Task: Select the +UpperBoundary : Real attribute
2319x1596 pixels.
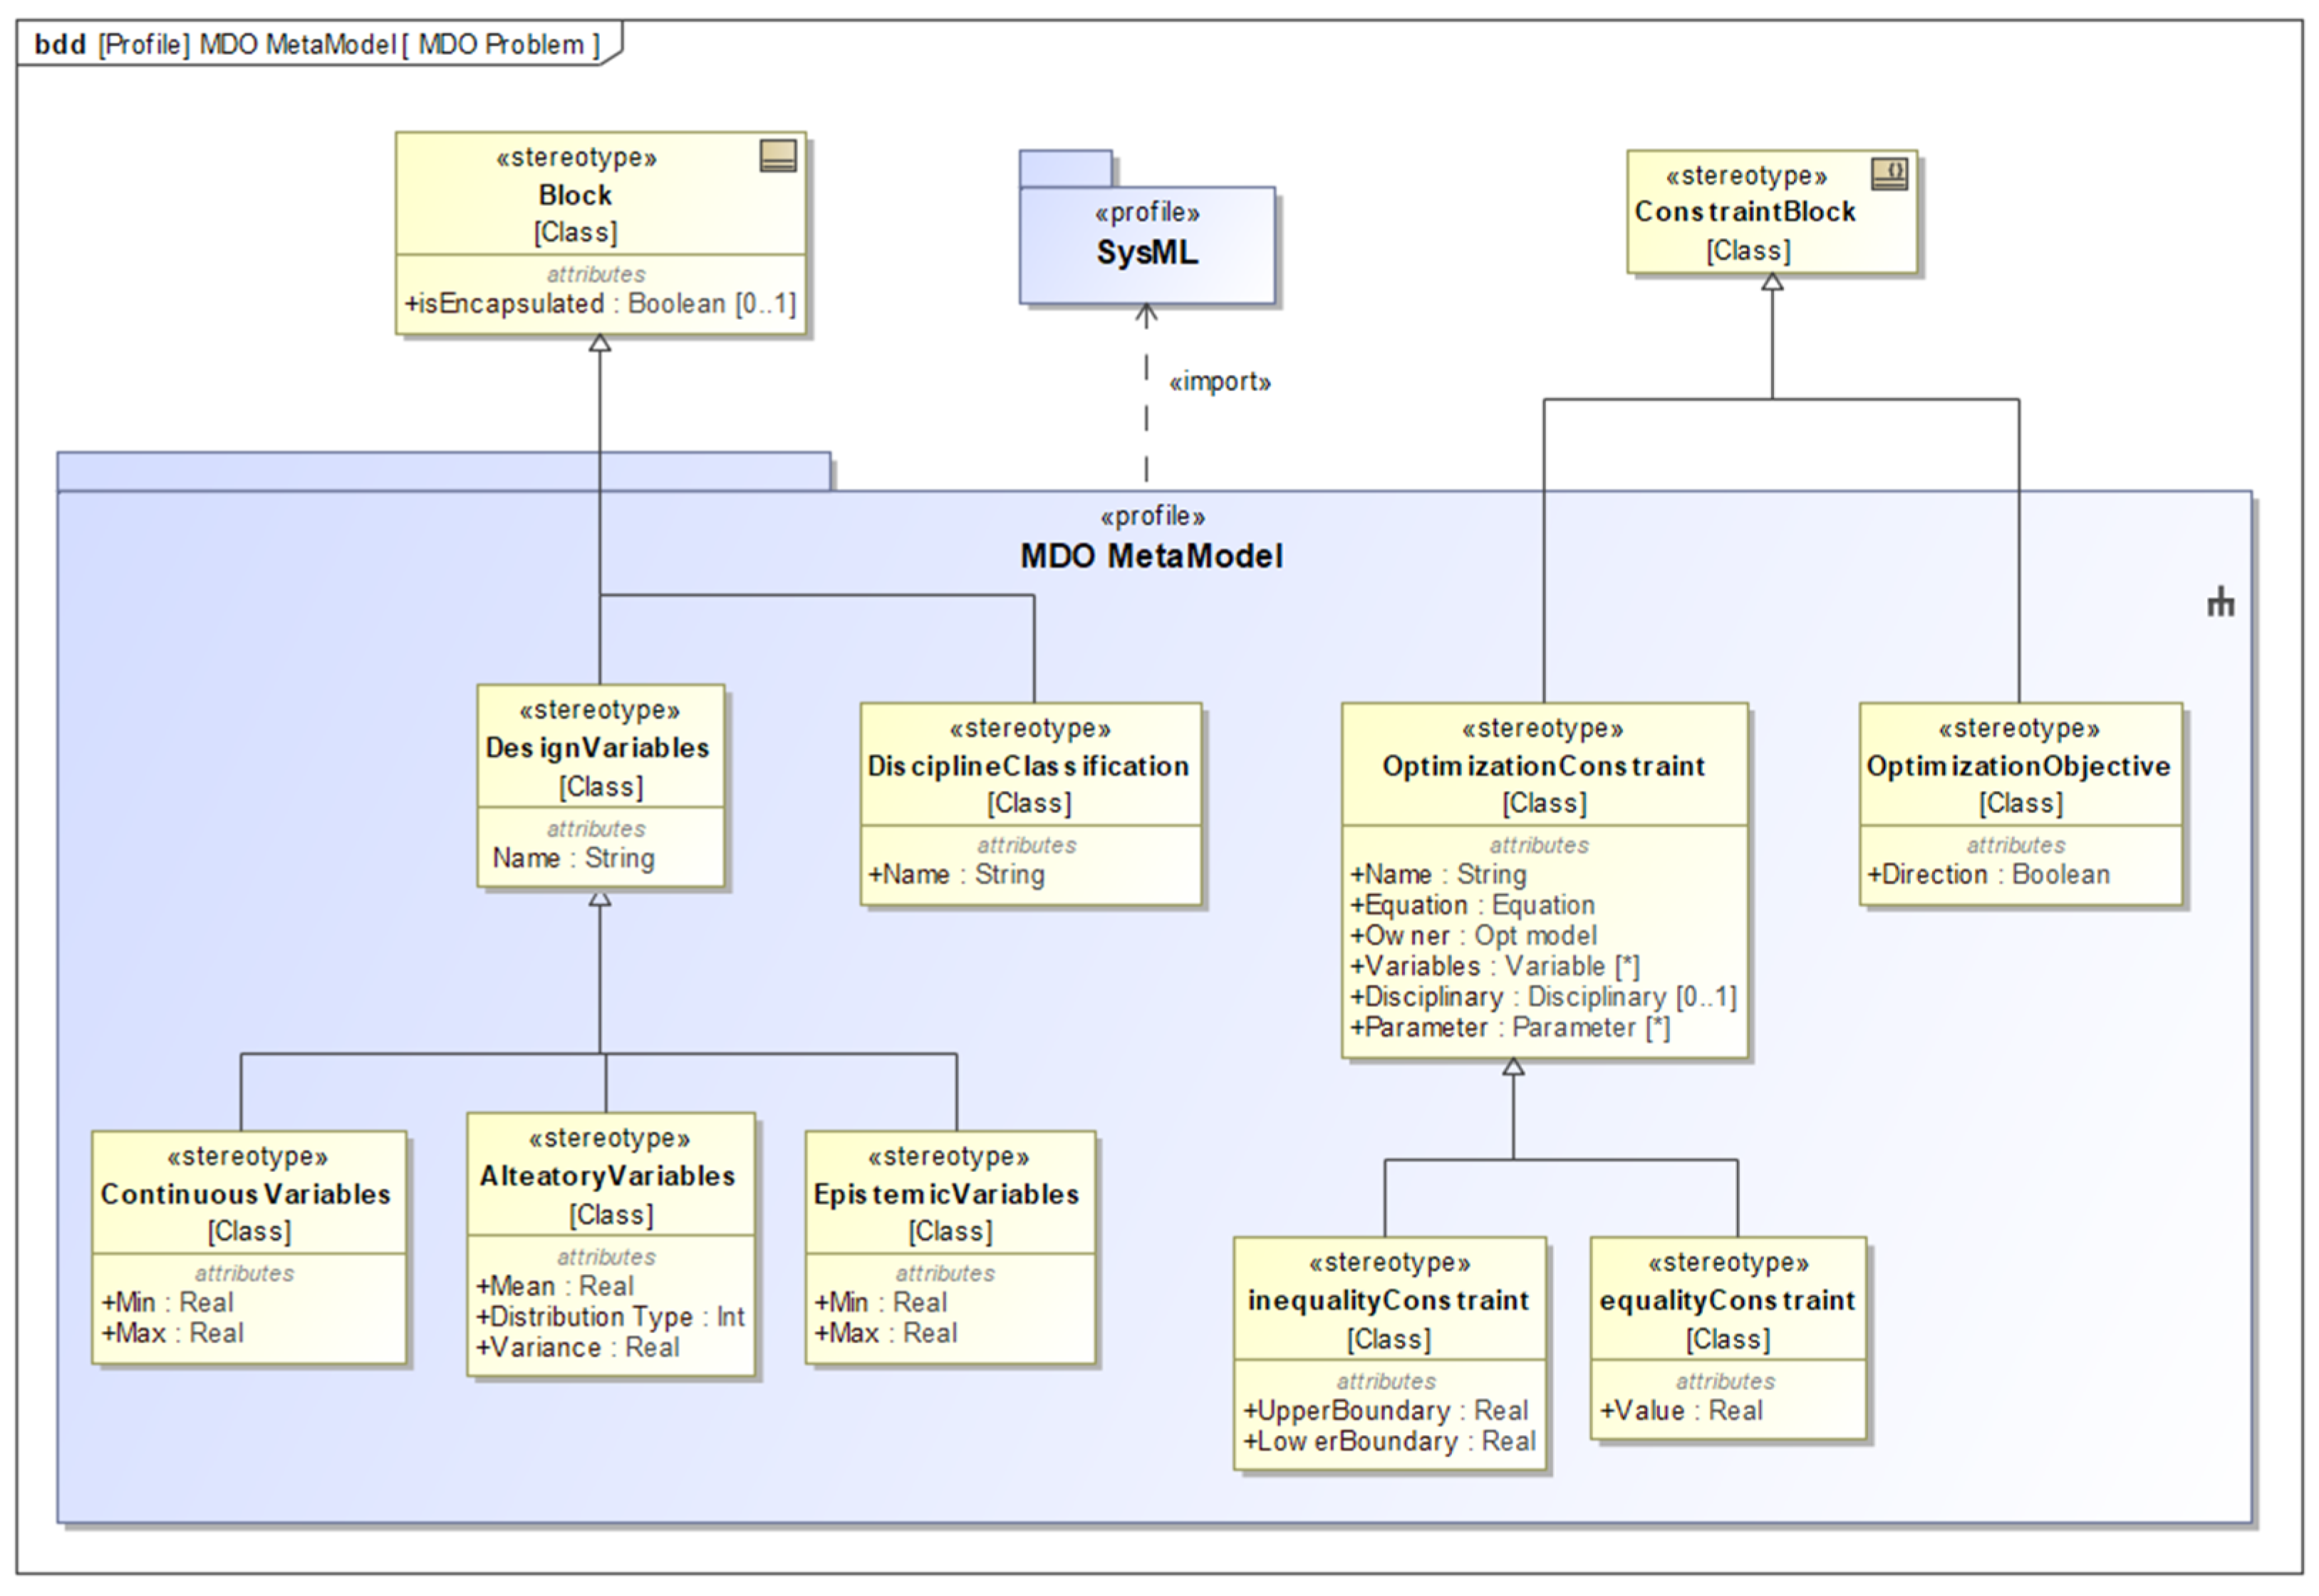Action: click(1385, 1410)
